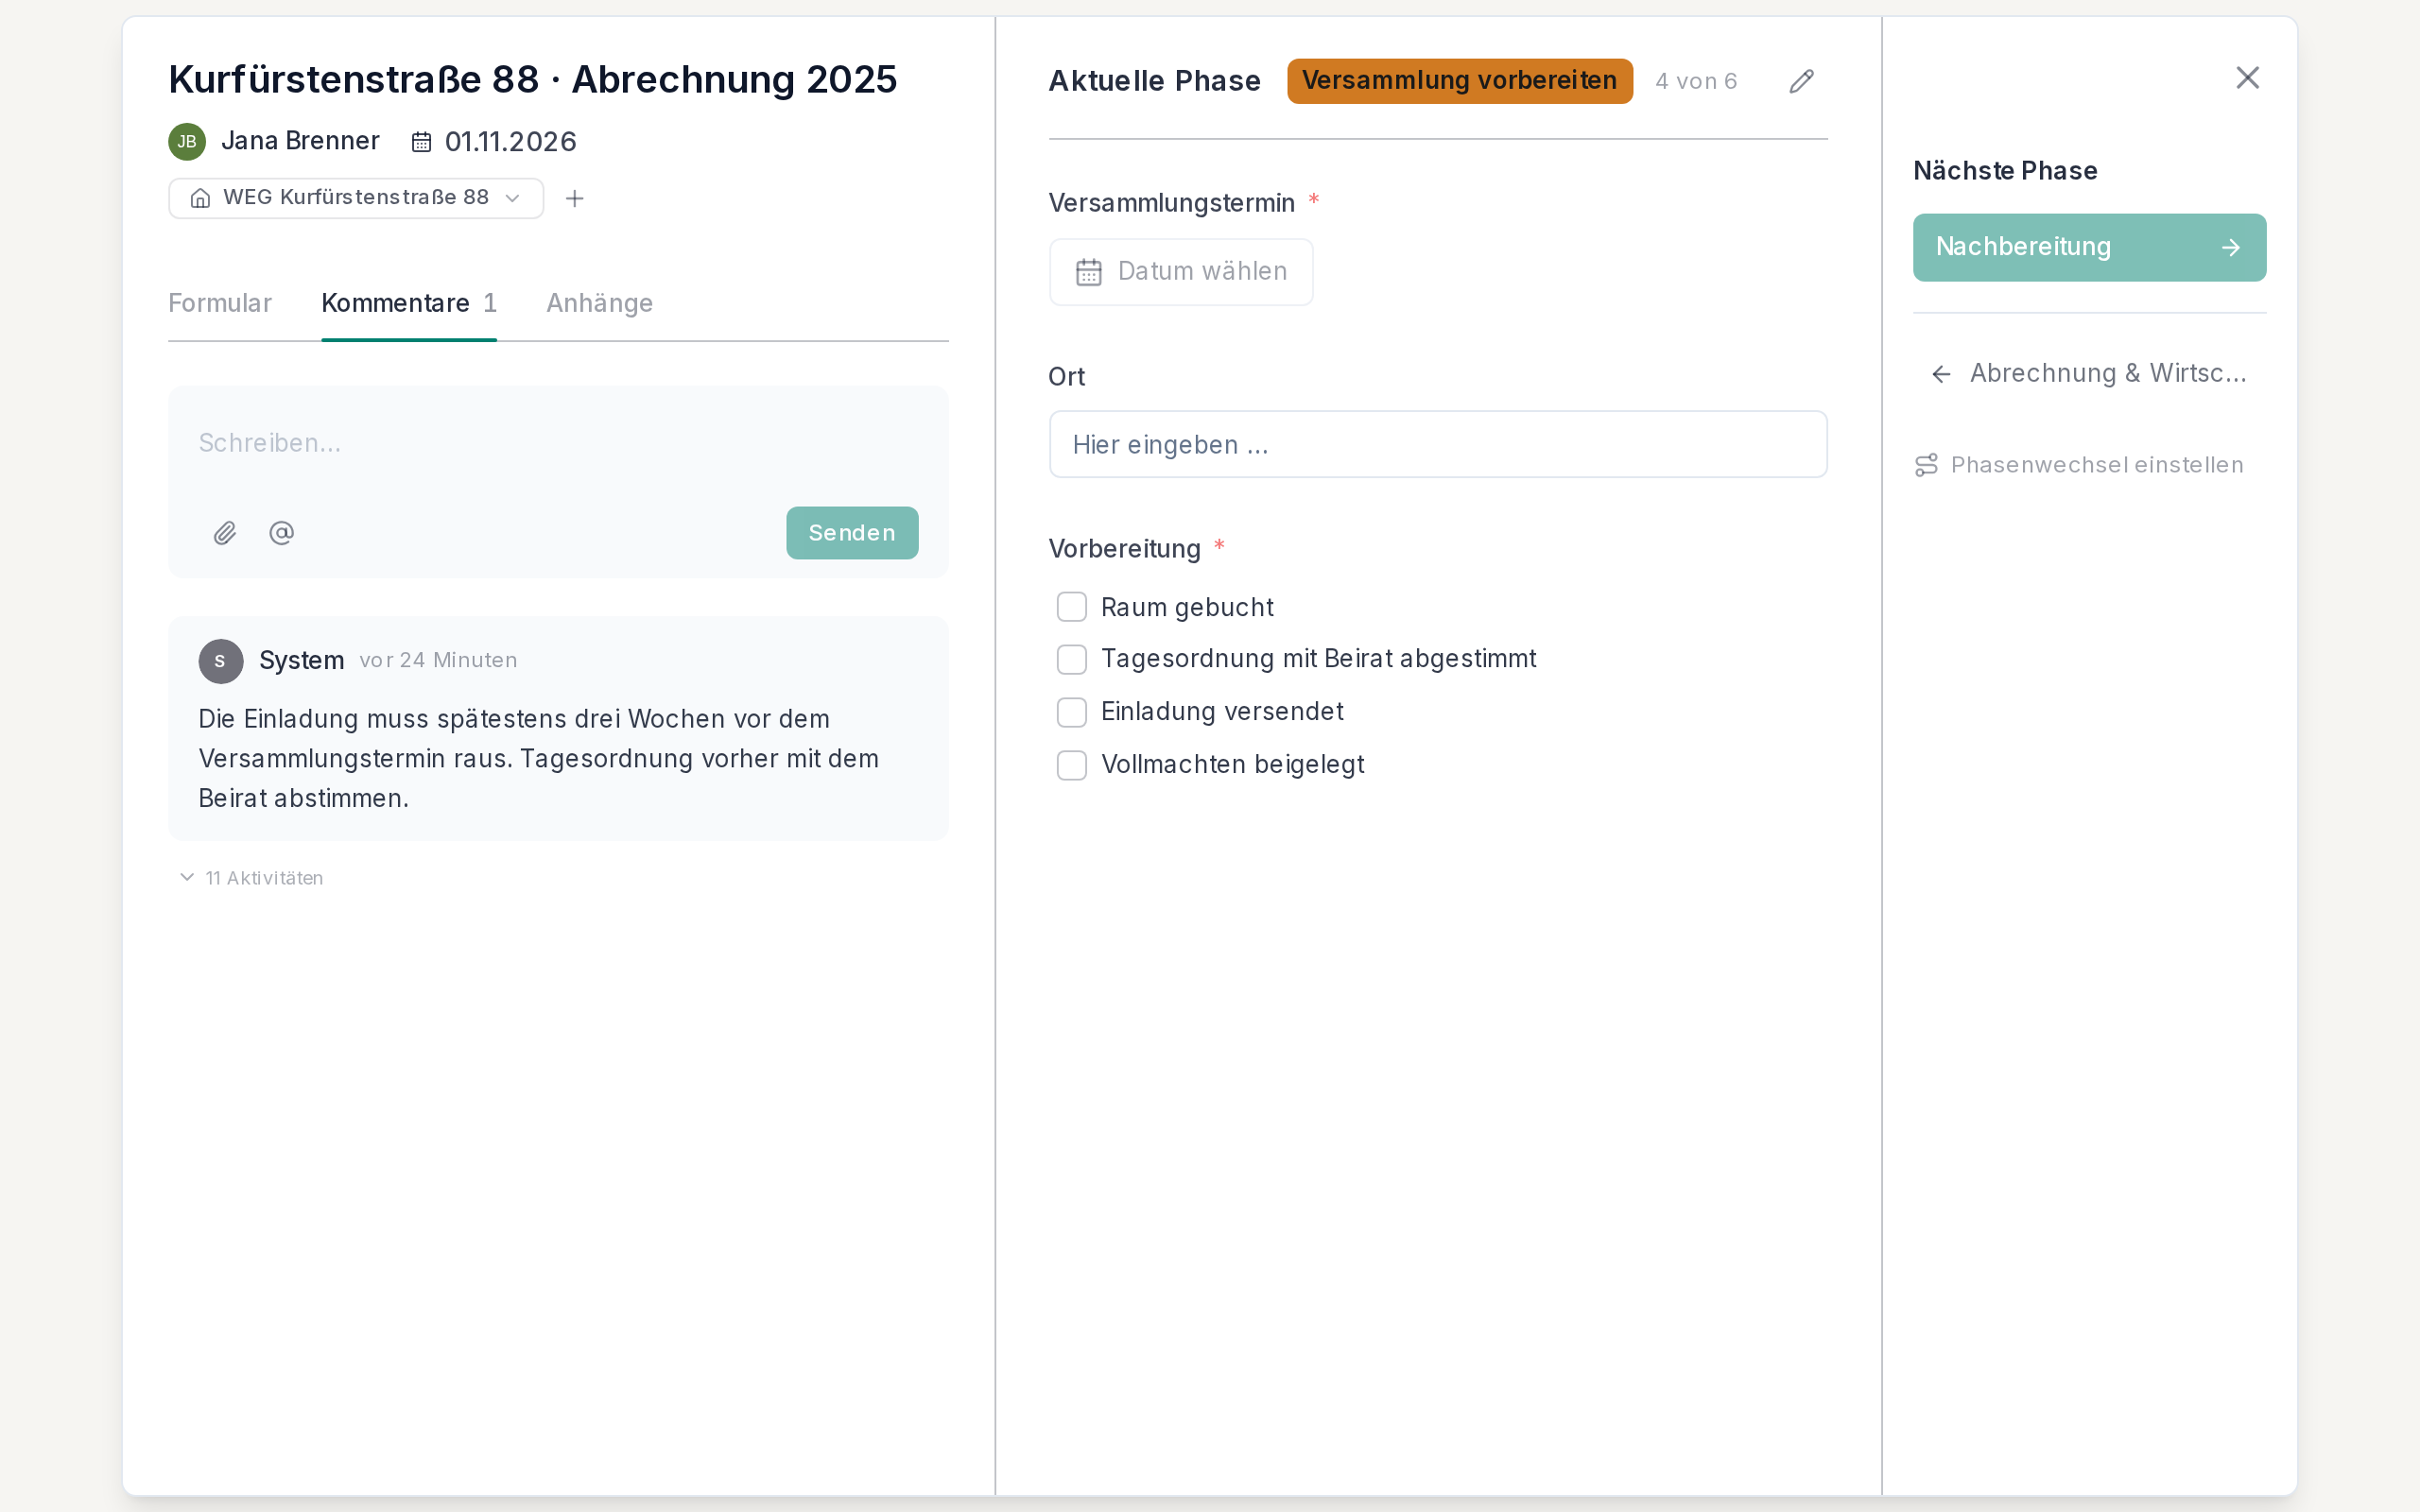
Task: Close the dialog with the X icon
Action: (2247, 77)
